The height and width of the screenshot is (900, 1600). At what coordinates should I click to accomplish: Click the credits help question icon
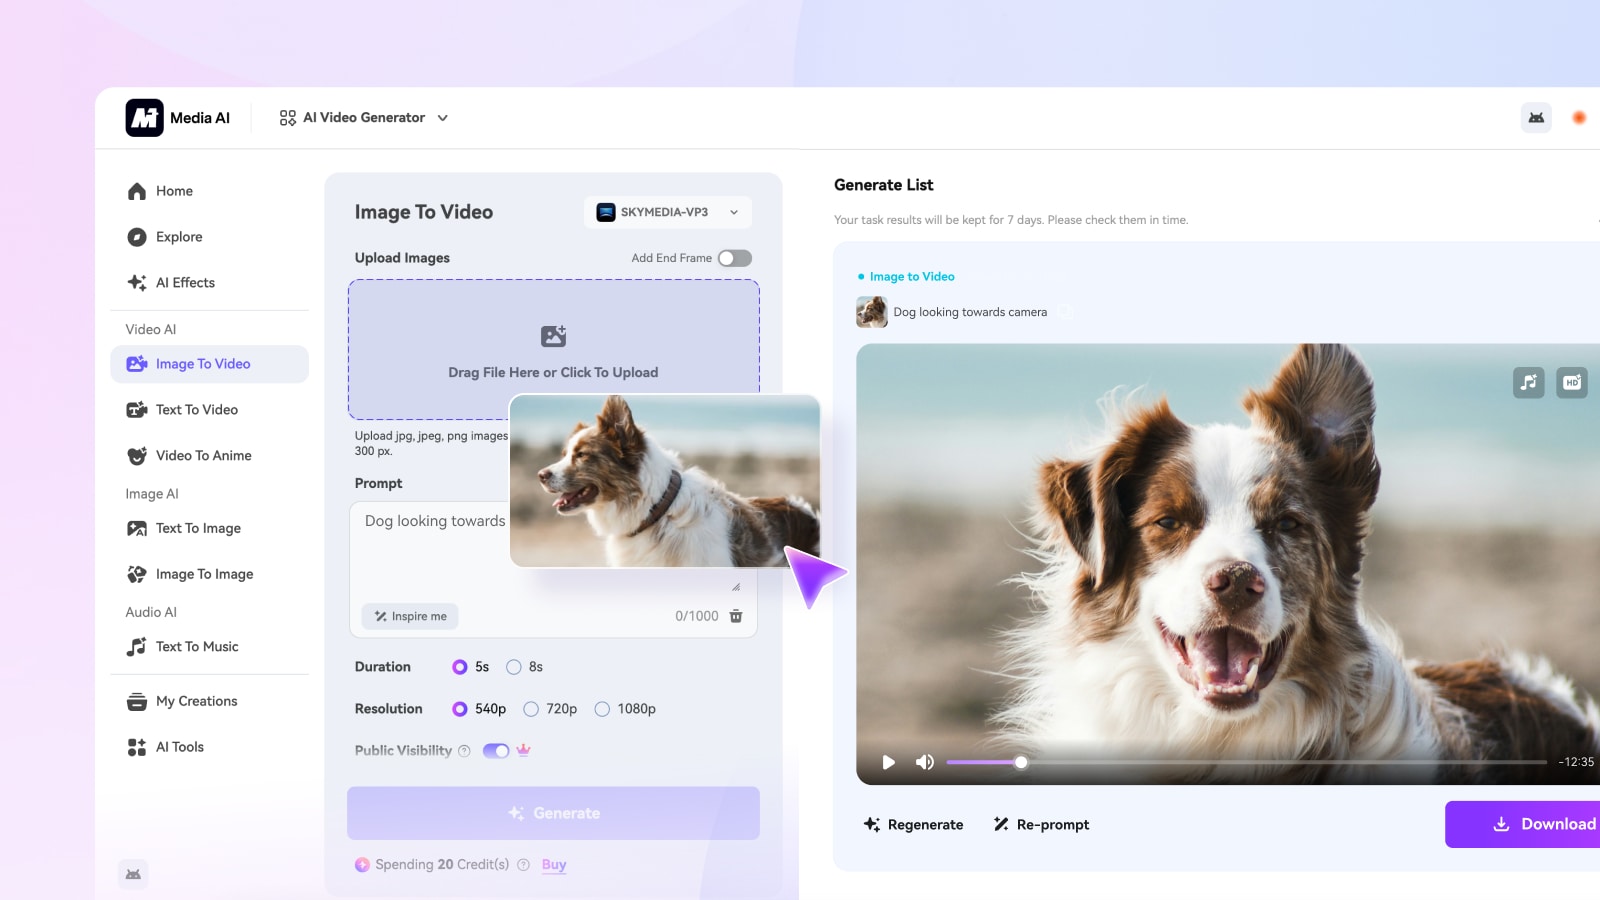point(523,865)
